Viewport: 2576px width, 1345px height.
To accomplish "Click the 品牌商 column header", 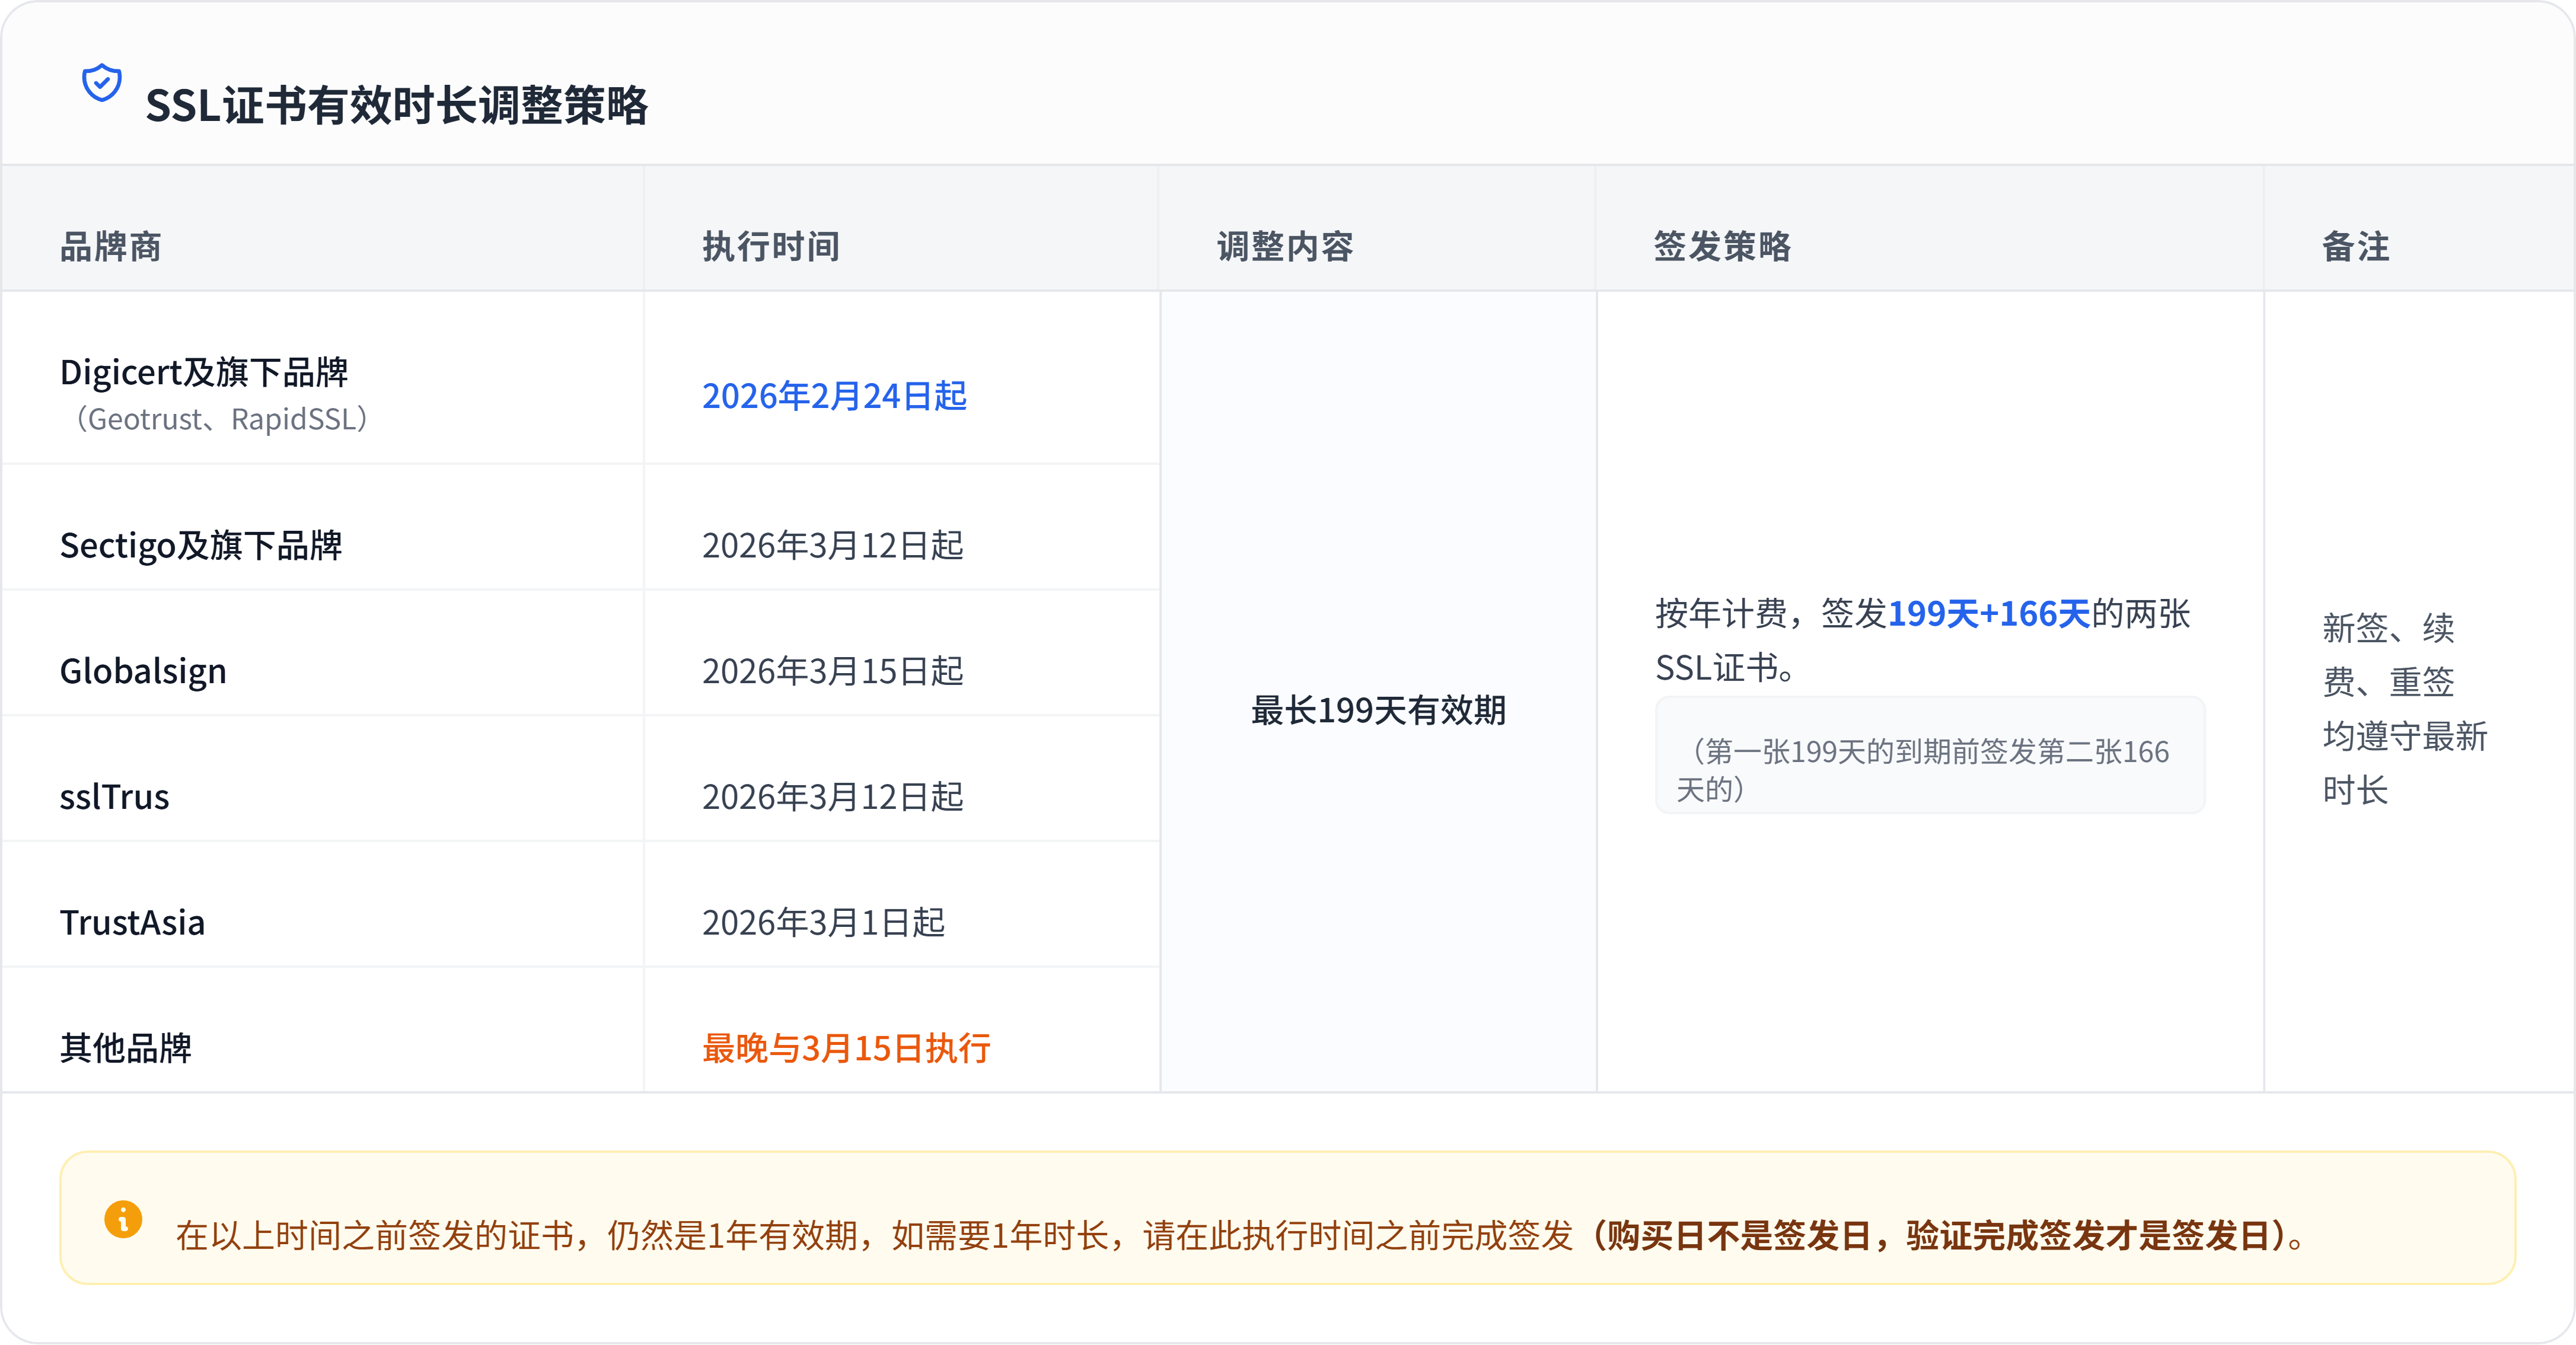I will pos(110,246).
